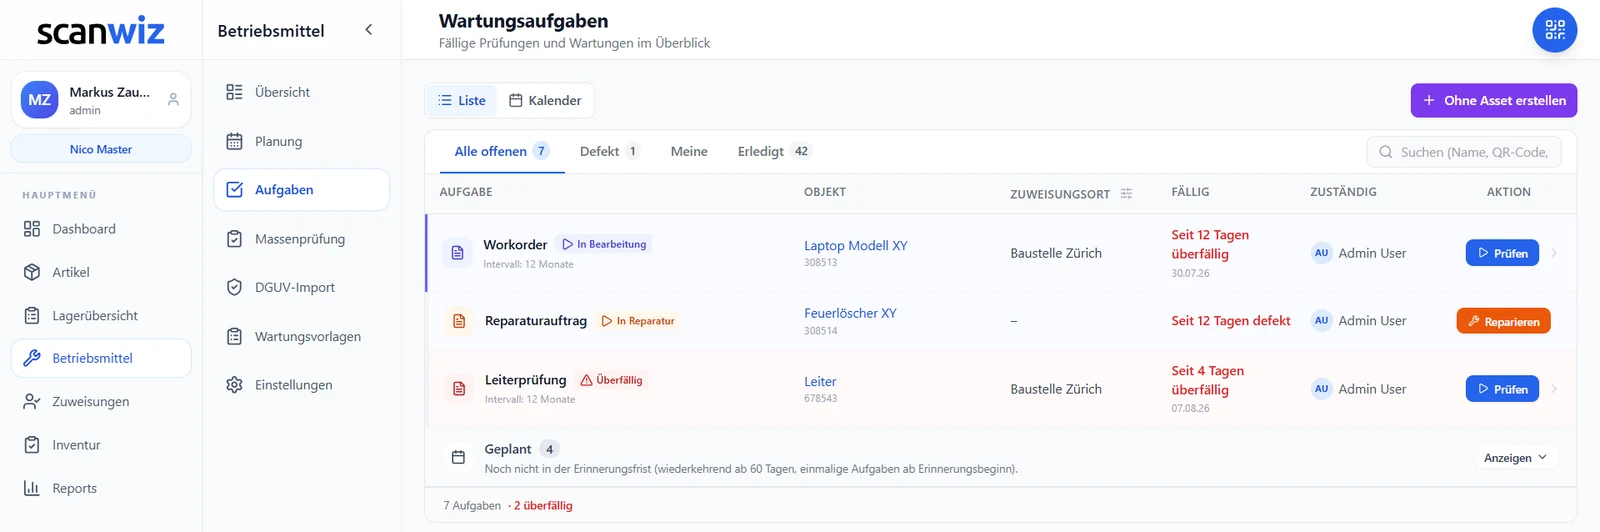Image resolution: width=1600 pixels, height=532 pixels.
Task: Click the Reparaturauftrag task name
Action: pos(536,321)
